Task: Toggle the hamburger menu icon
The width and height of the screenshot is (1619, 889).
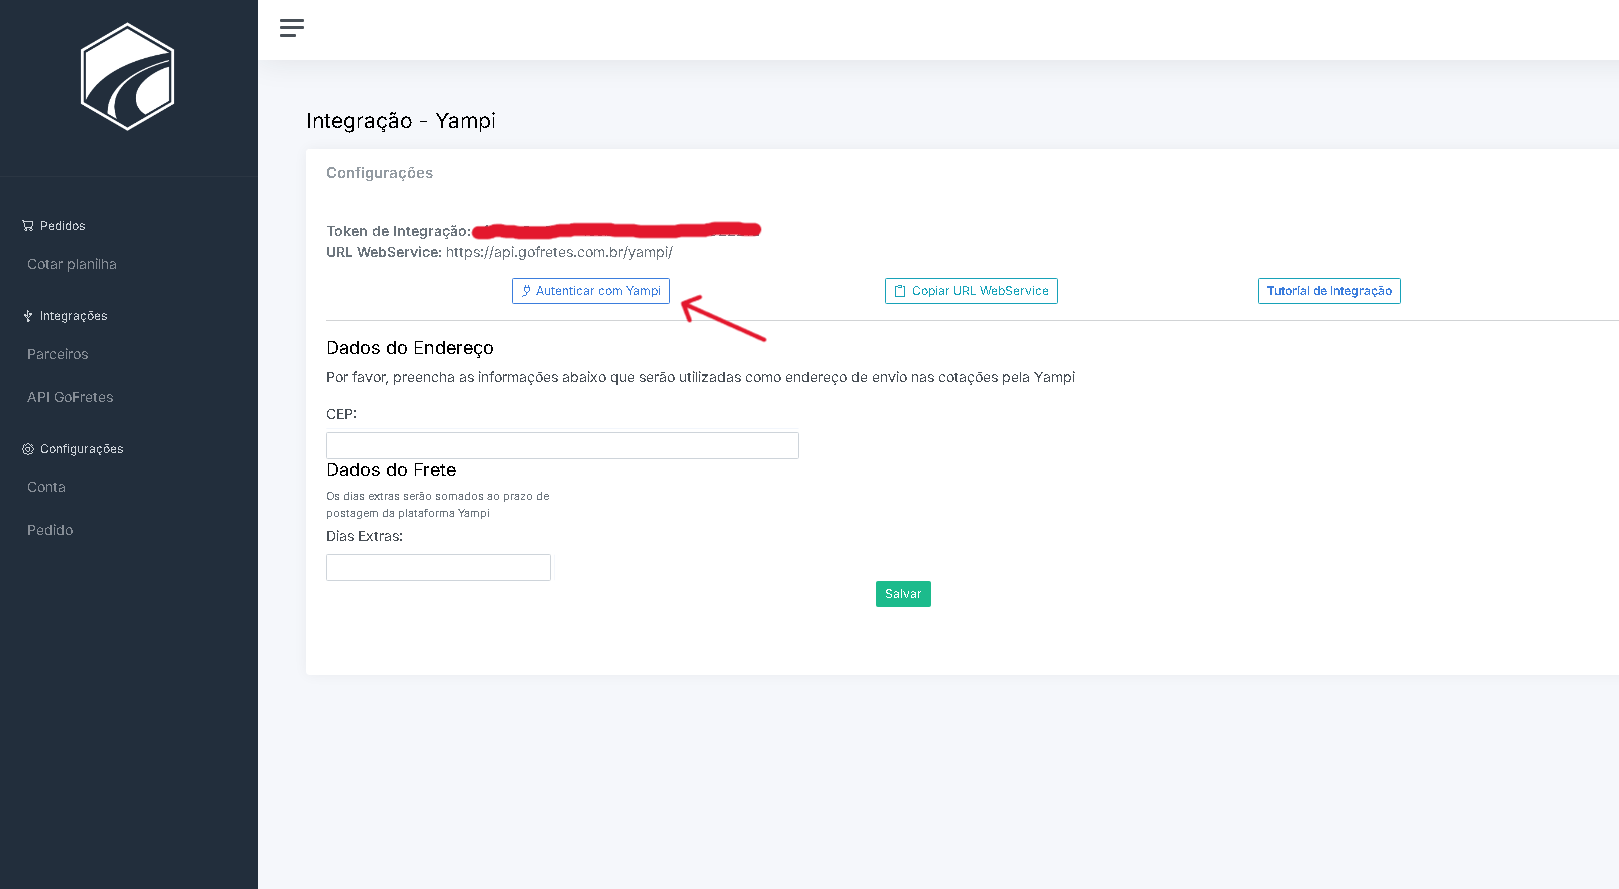Action: 292,28
